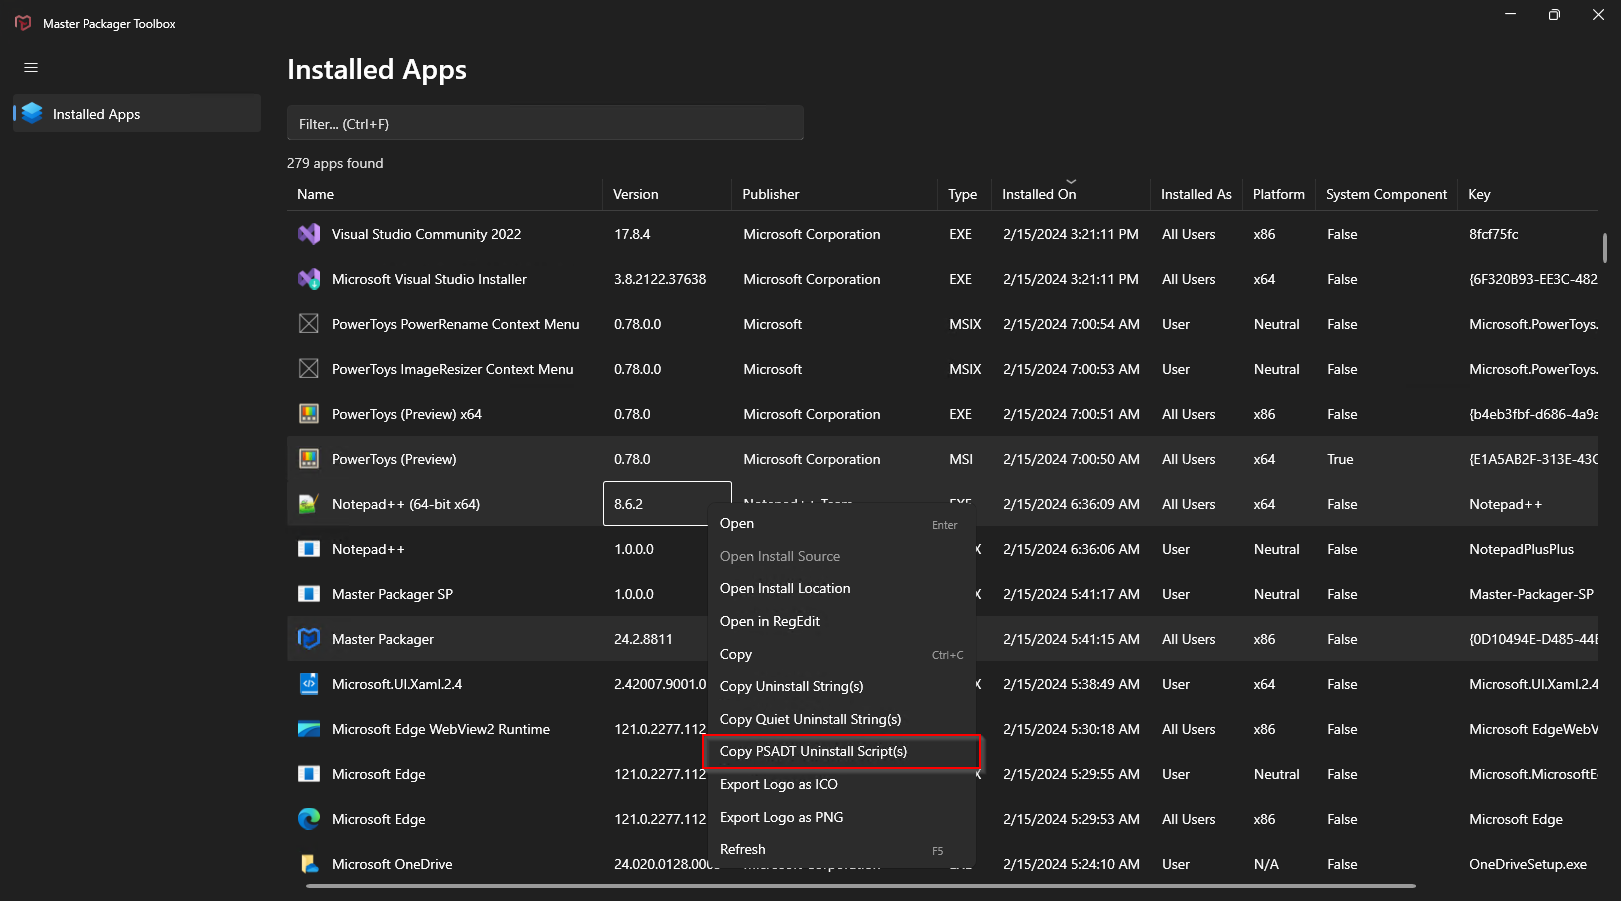
Task: Click the Master Packager Toolbox logo in title bar
Action: click(23, 23)
